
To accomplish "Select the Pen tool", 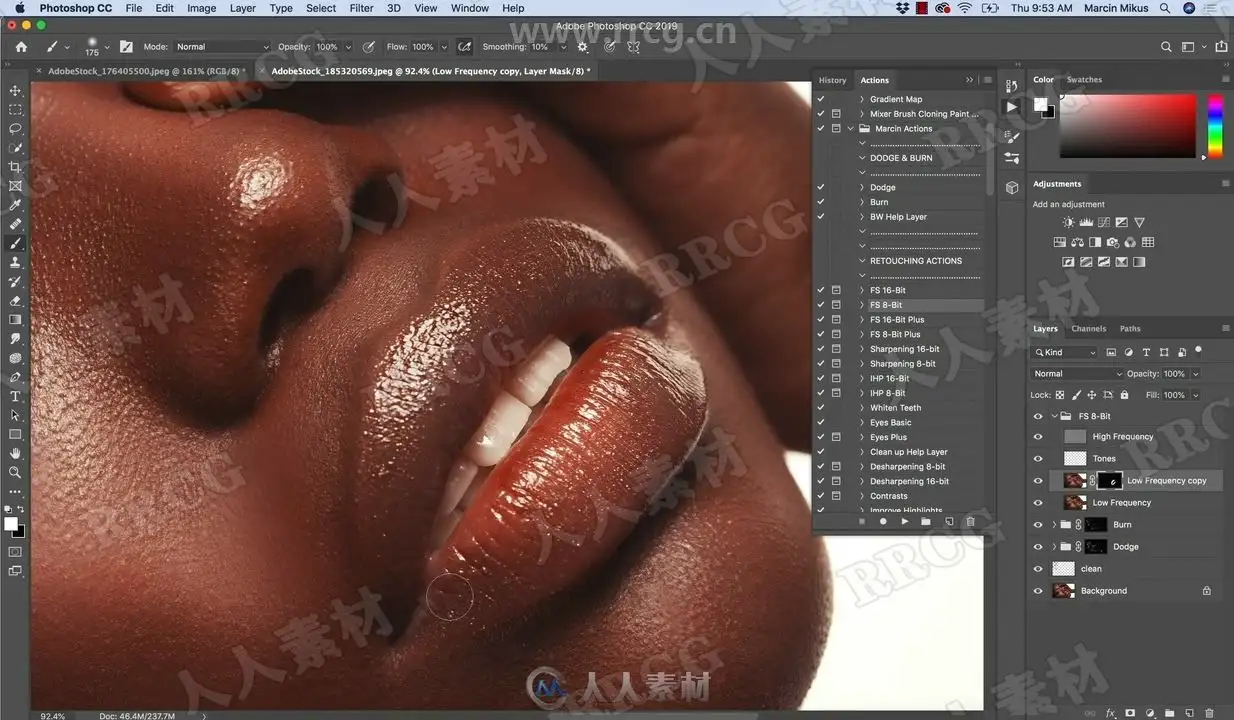I will [x=15, y=377].
